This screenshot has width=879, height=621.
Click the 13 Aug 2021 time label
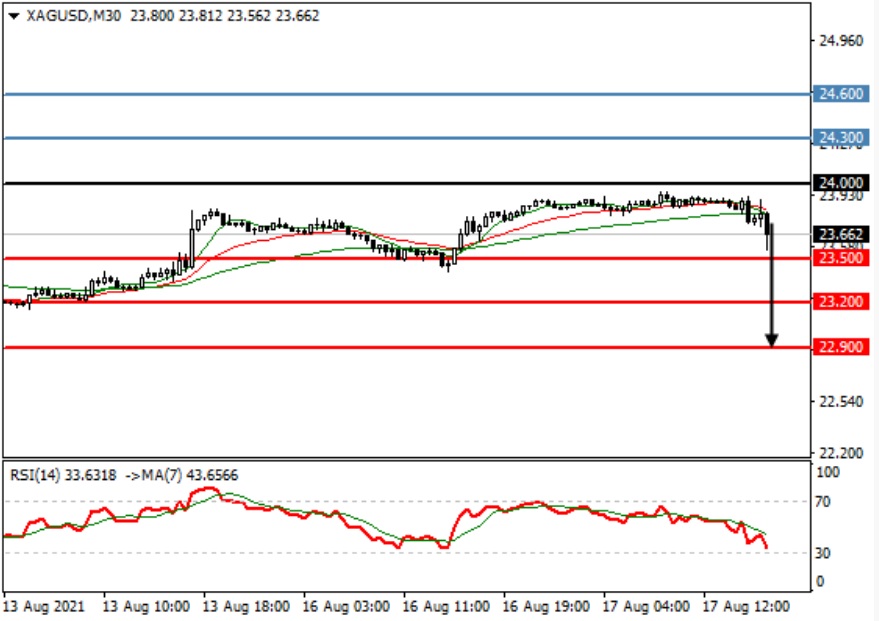[44, 606]
